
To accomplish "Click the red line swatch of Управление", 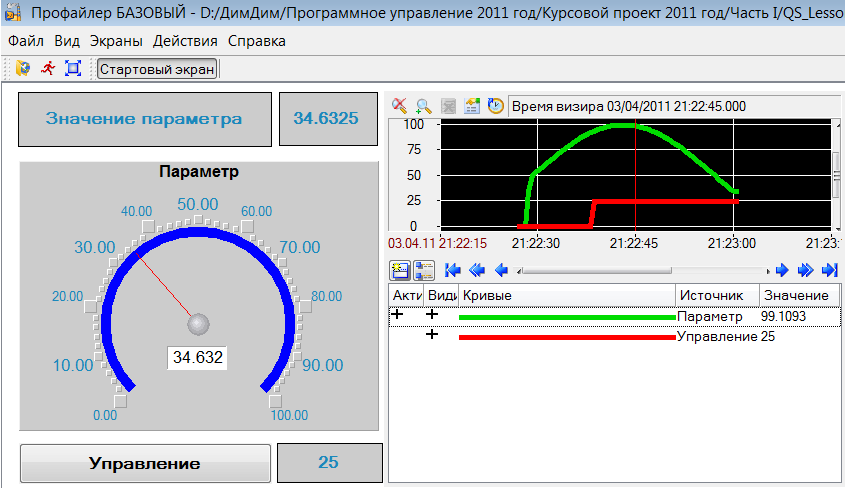I will coord(567,337).
